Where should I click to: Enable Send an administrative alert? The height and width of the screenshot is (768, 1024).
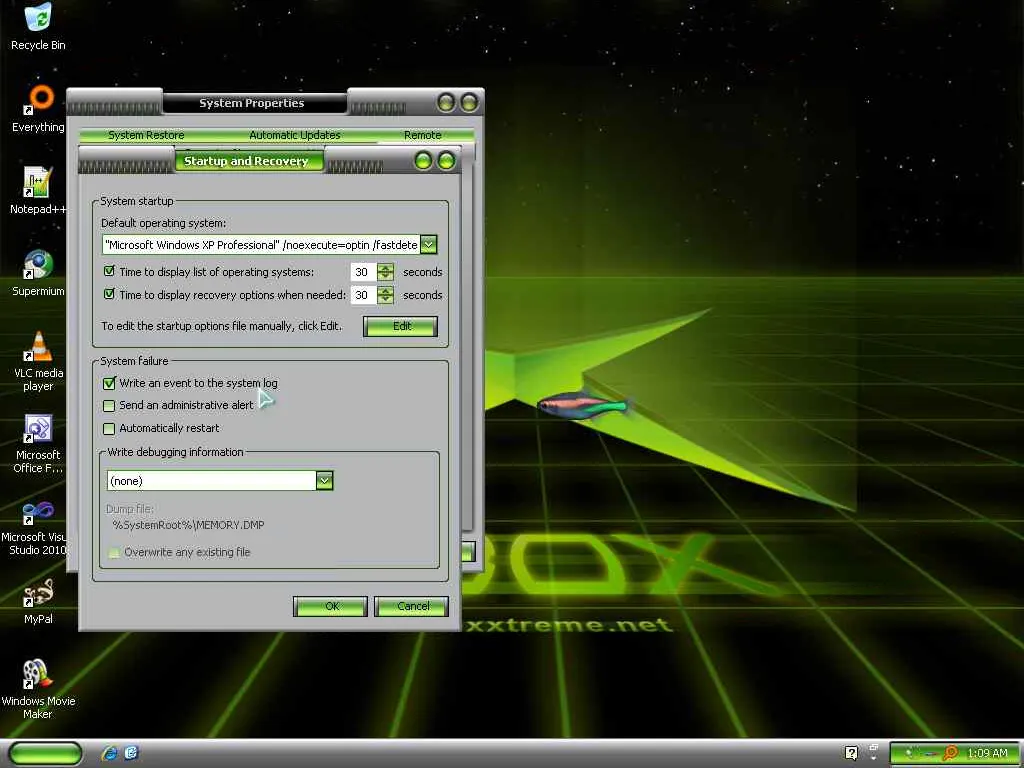[x=110, y=406]
